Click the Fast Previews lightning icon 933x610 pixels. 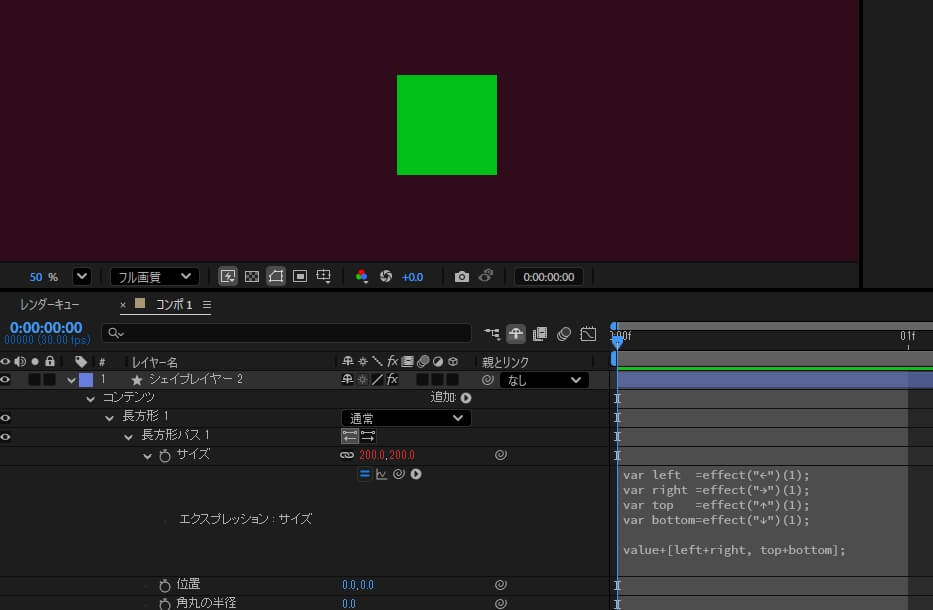pos(228,276)
